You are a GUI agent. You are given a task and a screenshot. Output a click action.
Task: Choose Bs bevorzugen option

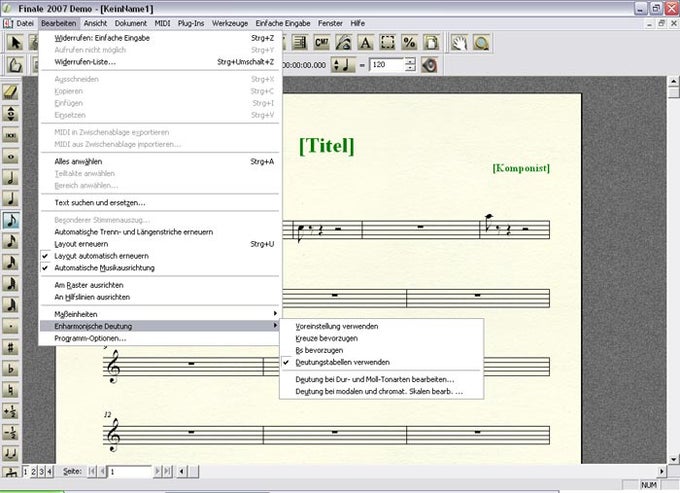[x=382, y=350]
